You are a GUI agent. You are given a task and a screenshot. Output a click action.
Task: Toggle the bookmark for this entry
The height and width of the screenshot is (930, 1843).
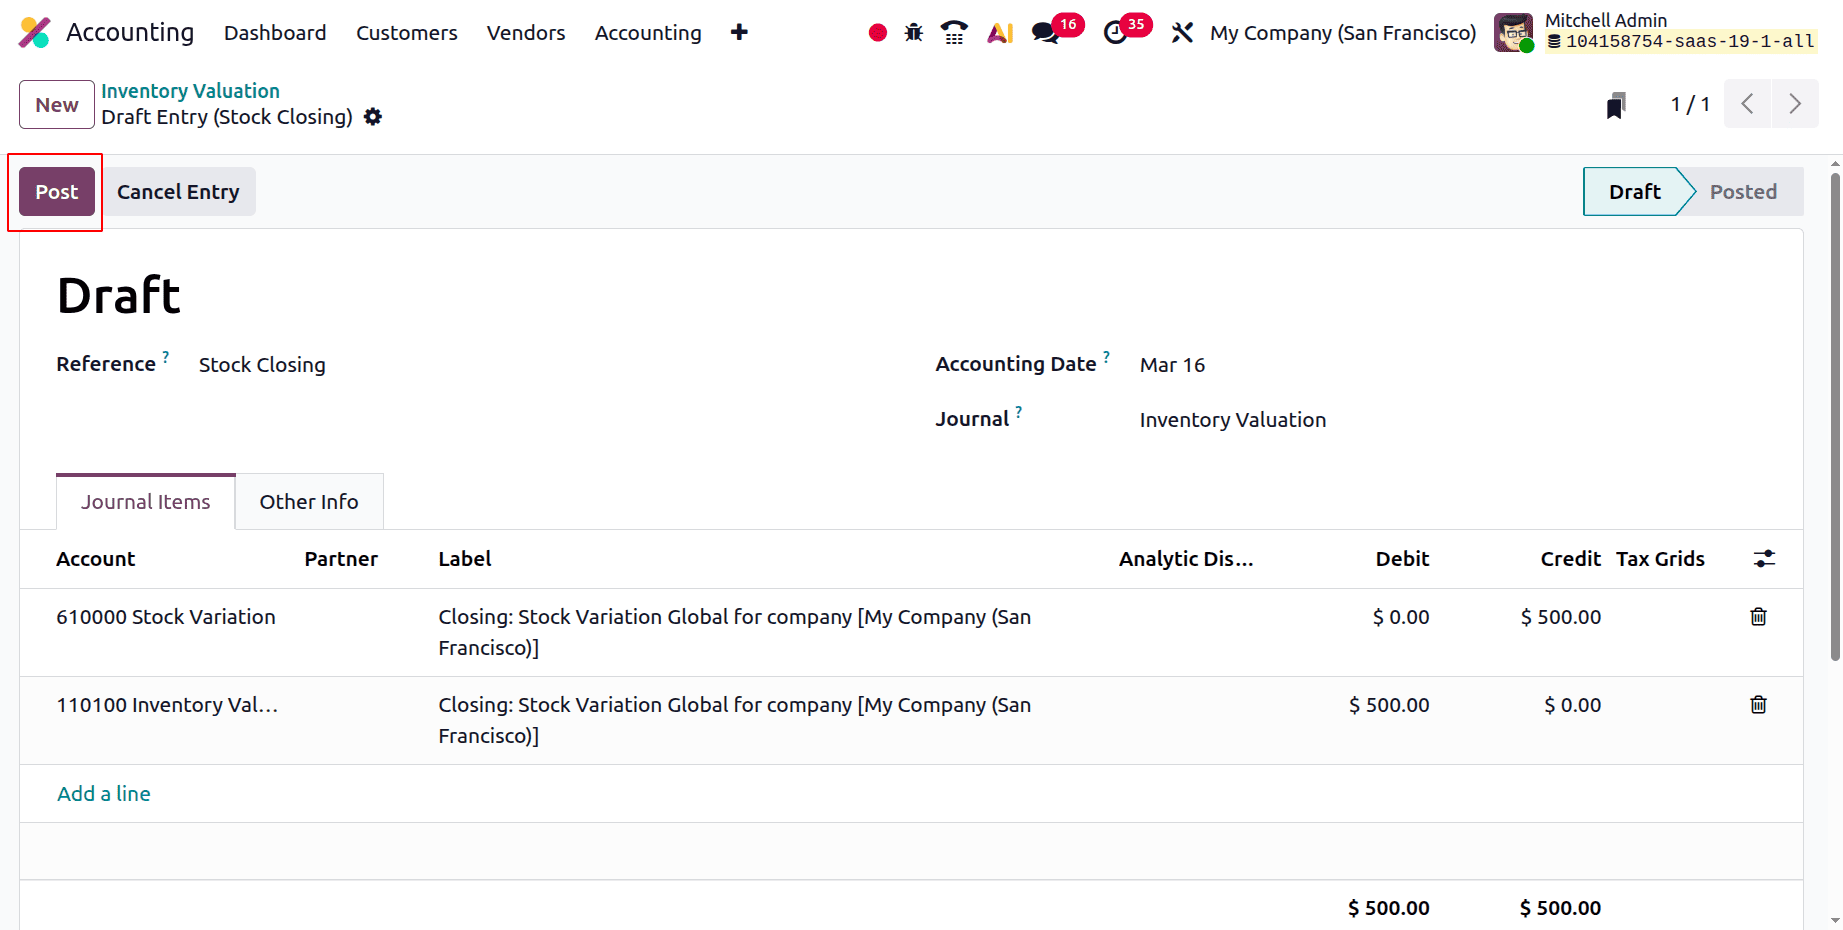point(1617,103)
